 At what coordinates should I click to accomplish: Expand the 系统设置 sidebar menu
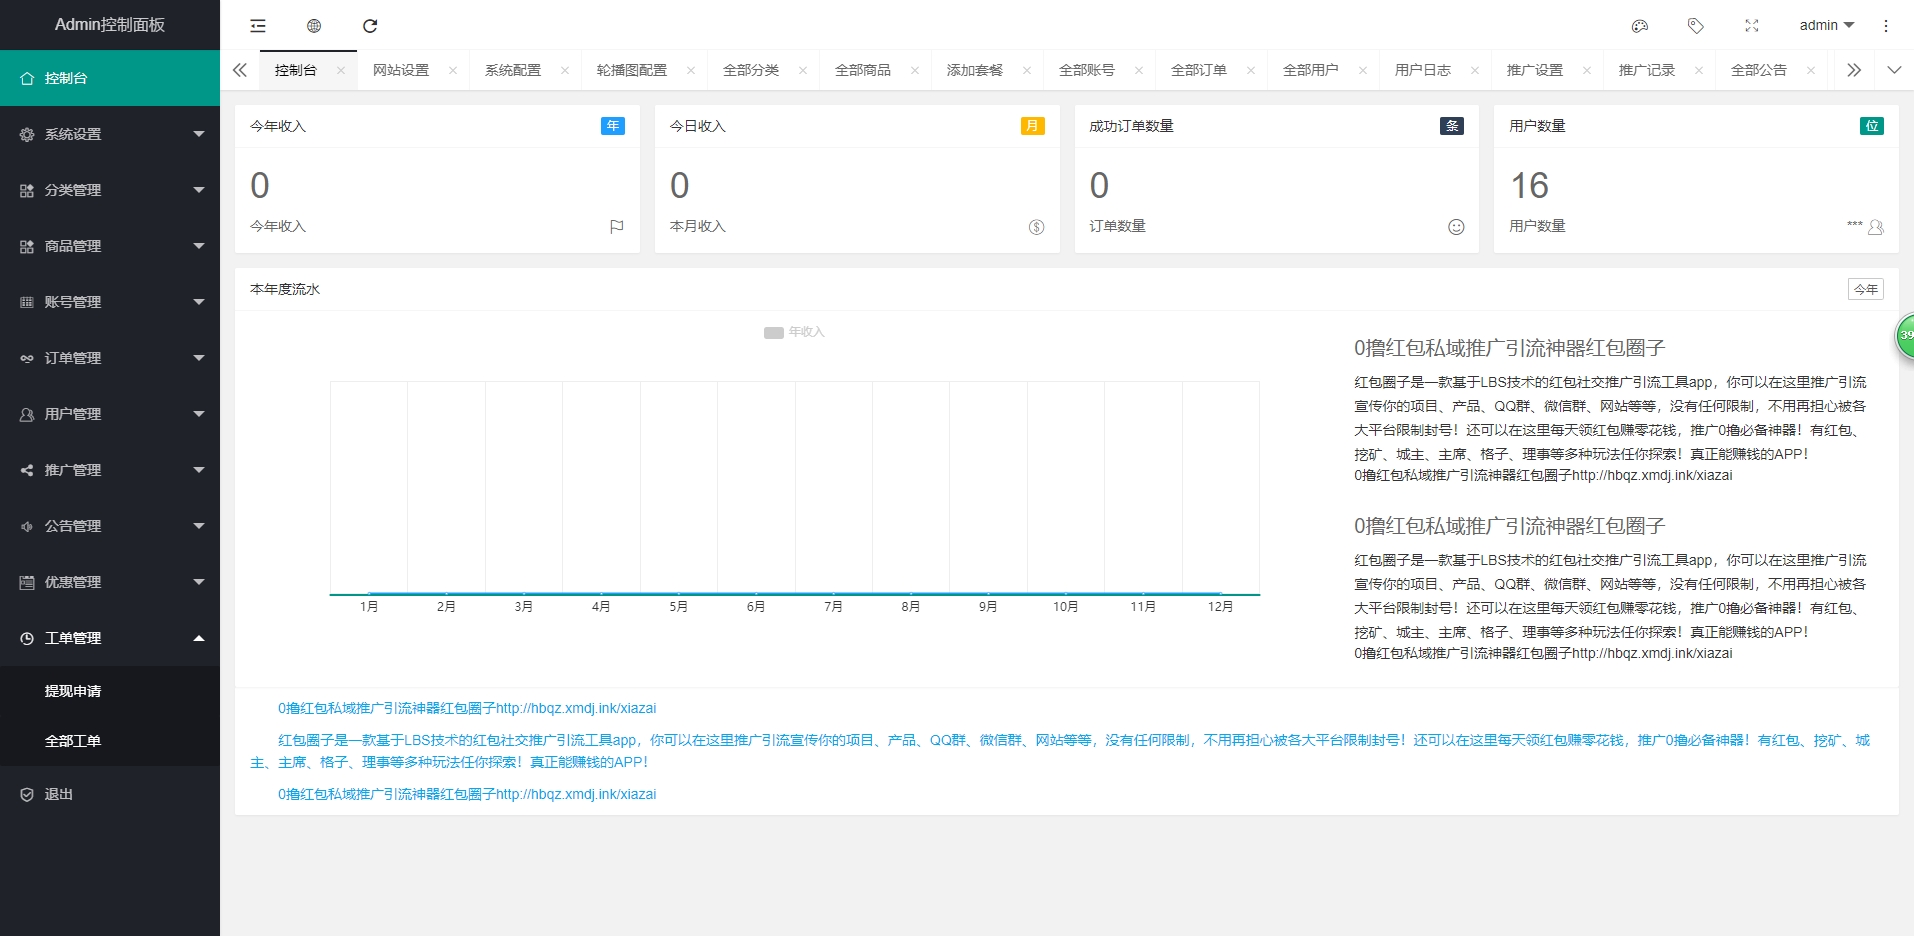tap(110, 134)
